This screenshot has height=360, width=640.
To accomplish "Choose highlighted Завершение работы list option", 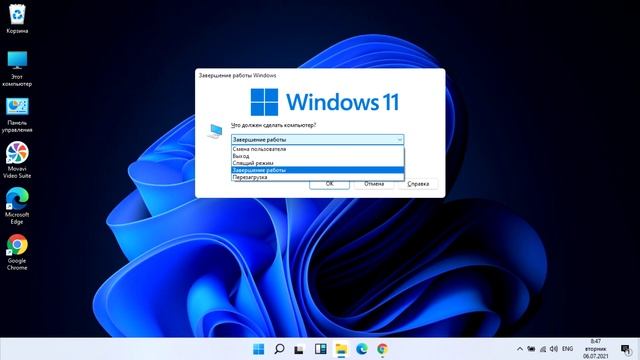I will [x=318, y=170].
